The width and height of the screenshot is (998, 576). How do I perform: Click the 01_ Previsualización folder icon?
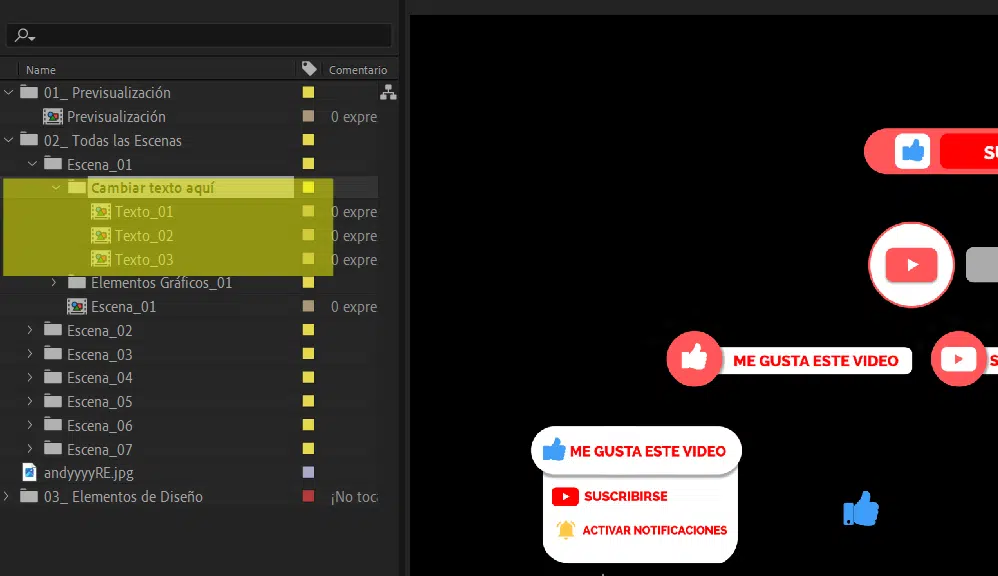tap(29, 92)
